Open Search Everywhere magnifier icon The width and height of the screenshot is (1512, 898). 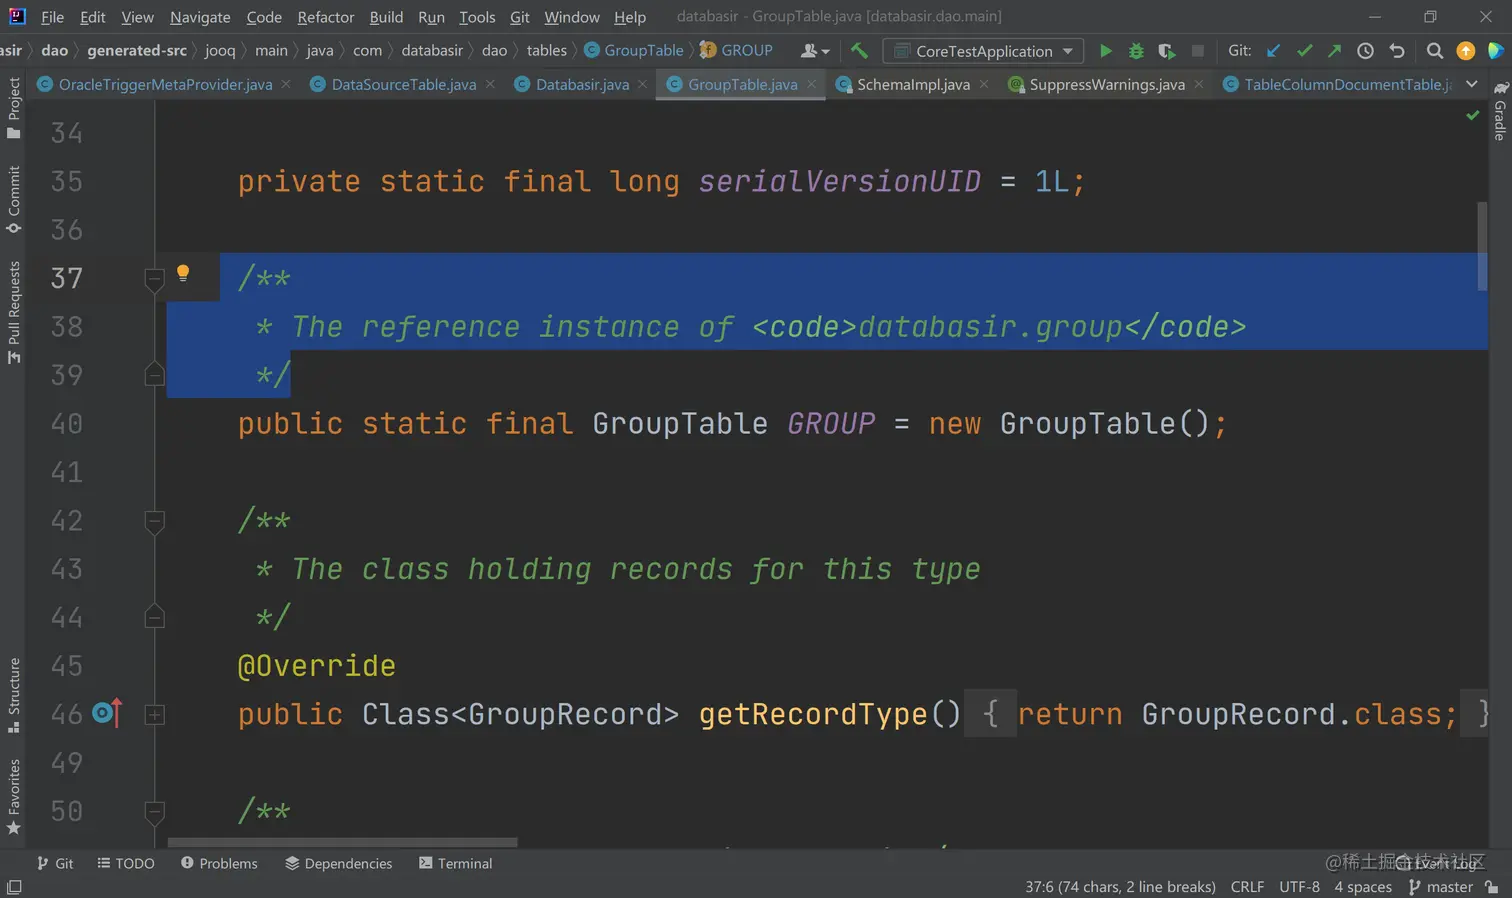pos(1434,51)
